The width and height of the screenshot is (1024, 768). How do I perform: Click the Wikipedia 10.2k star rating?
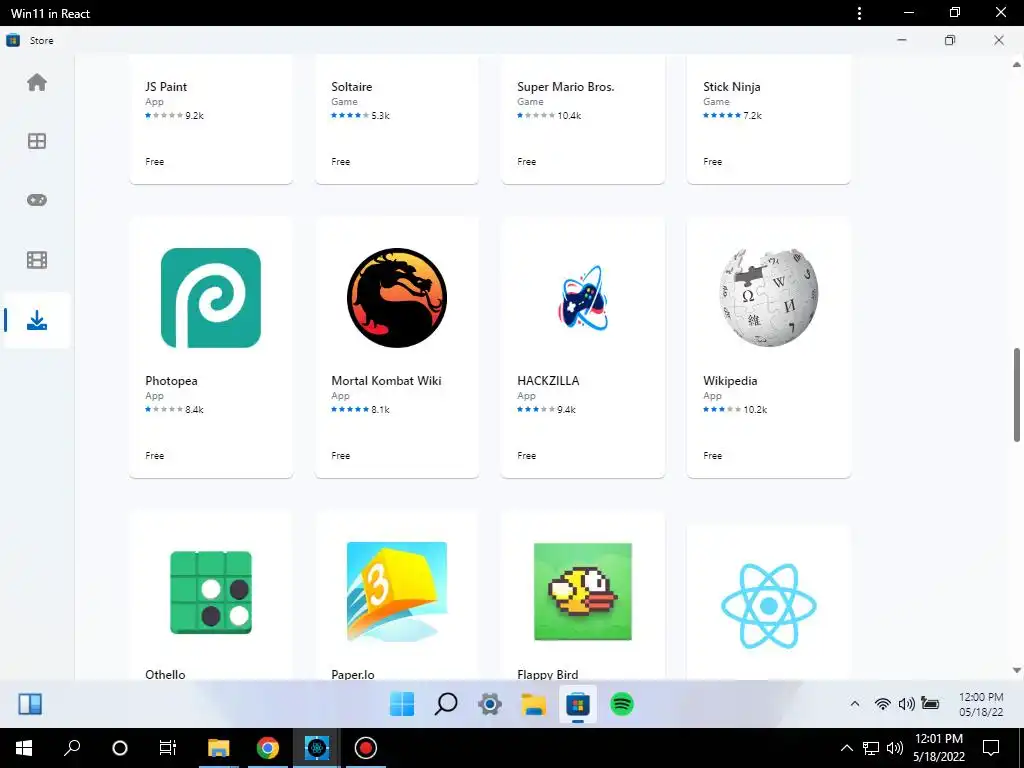pos(735,409)
